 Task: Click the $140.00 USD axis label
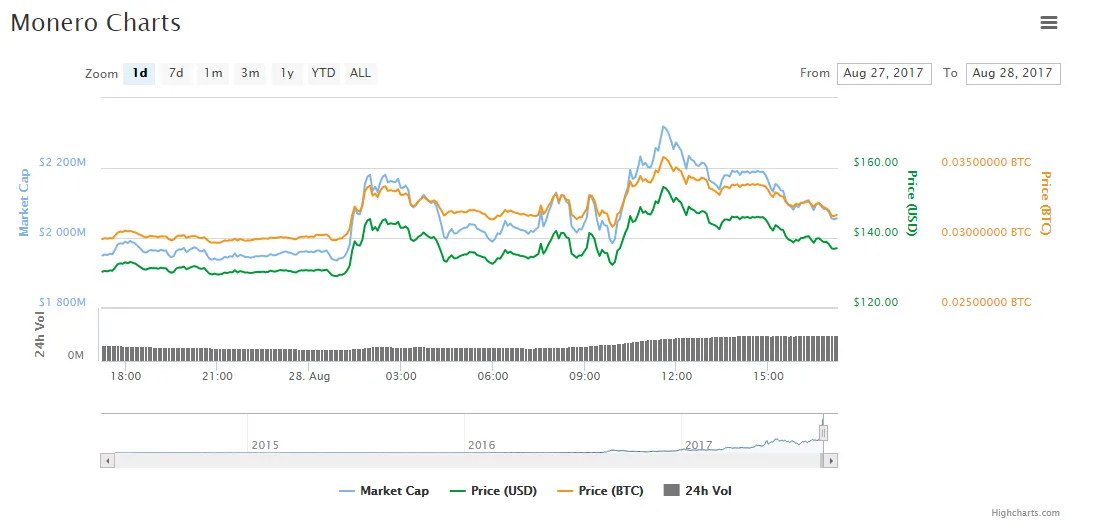[x=876, y=232]
